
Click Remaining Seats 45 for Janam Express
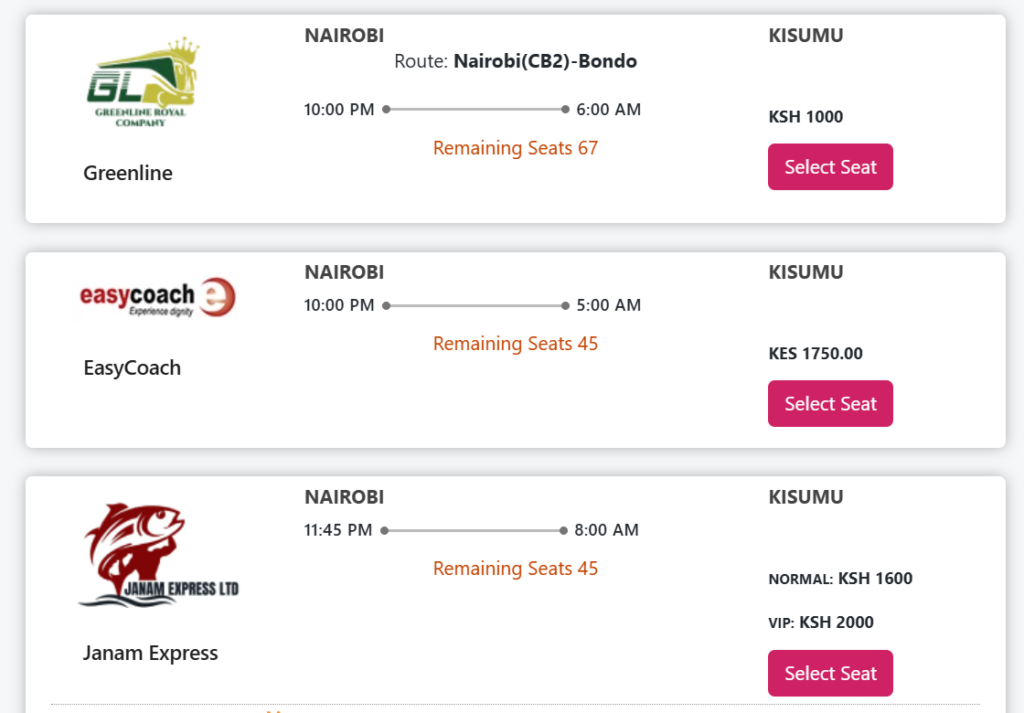pos(515,569)
